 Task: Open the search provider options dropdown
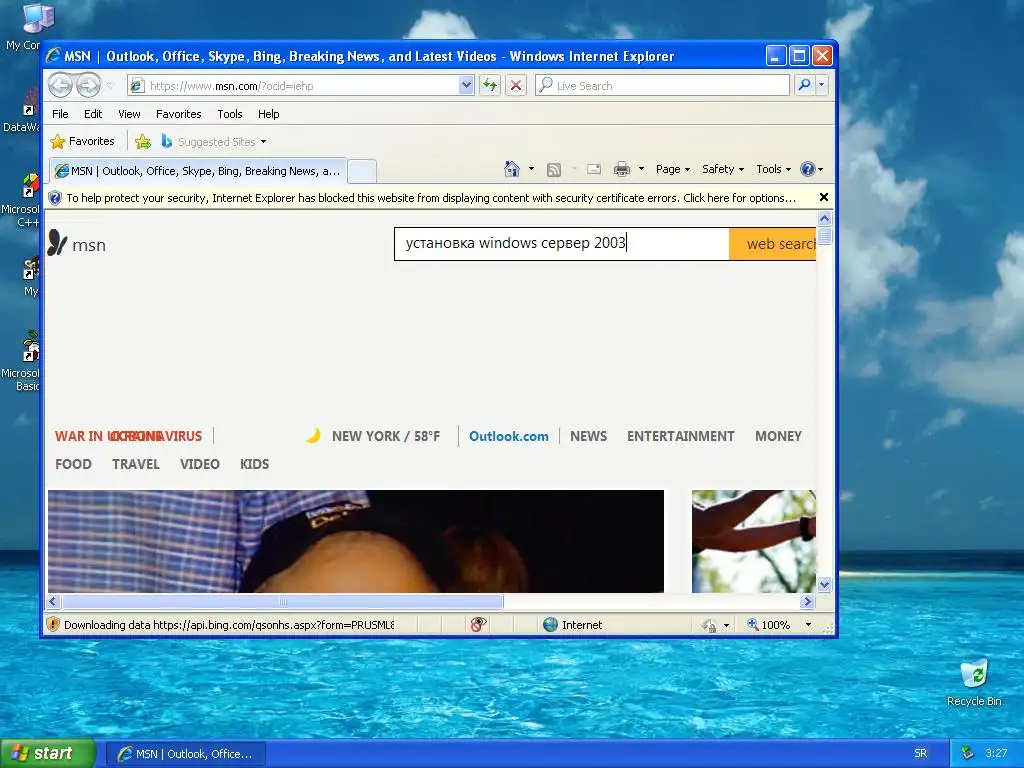tap(822, 86)
